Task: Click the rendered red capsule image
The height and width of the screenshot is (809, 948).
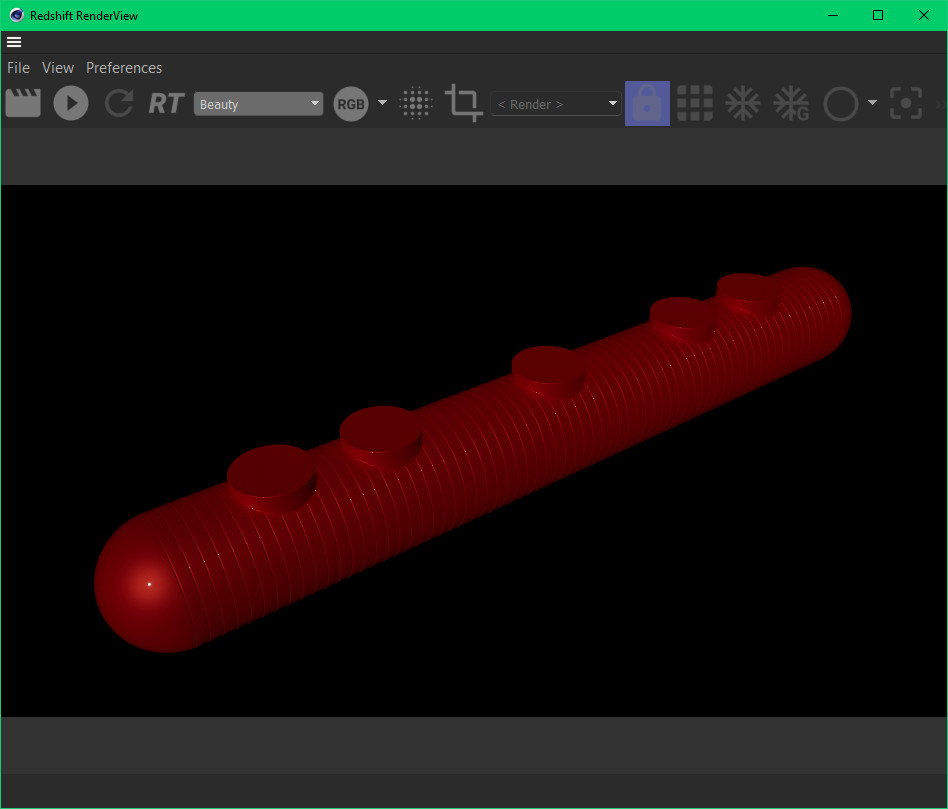Action: pyautogui.click(x=473, y=460)
